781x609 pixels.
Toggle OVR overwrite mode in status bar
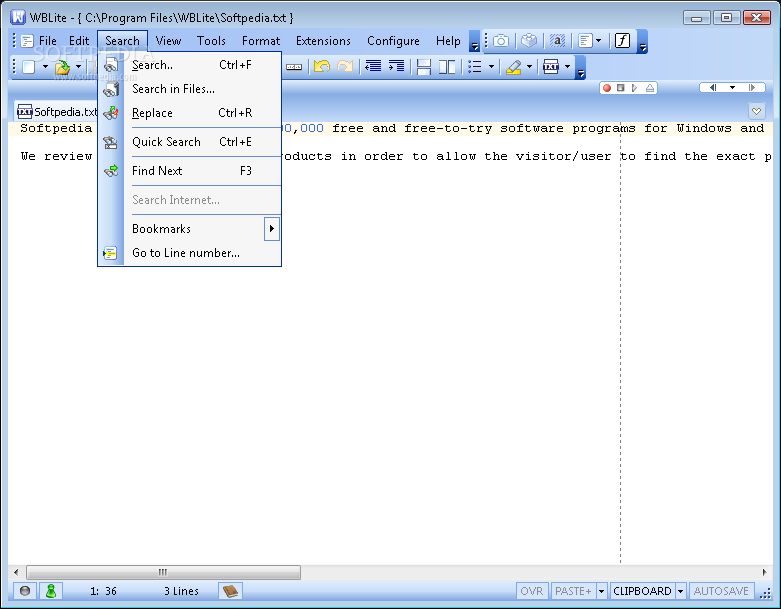pyautogui.click(x=532, y=591)
